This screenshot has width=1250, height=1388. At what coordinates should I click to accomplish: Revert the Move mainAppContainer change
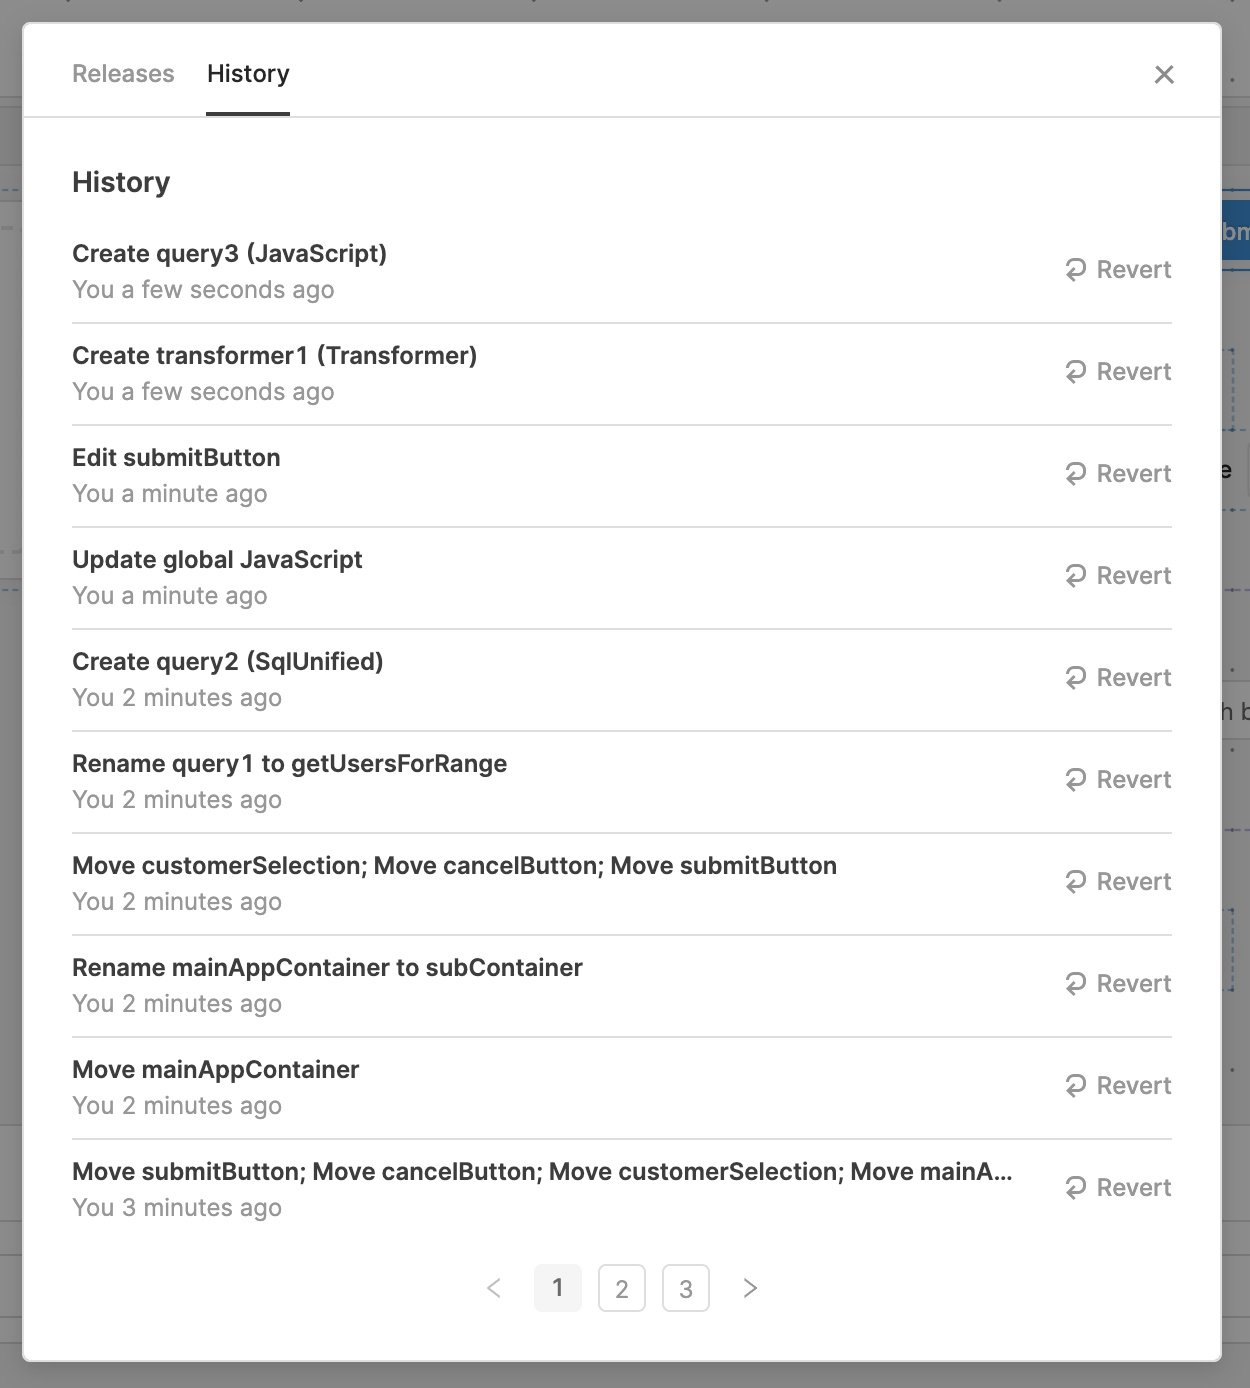(x=1118, y=1086)
